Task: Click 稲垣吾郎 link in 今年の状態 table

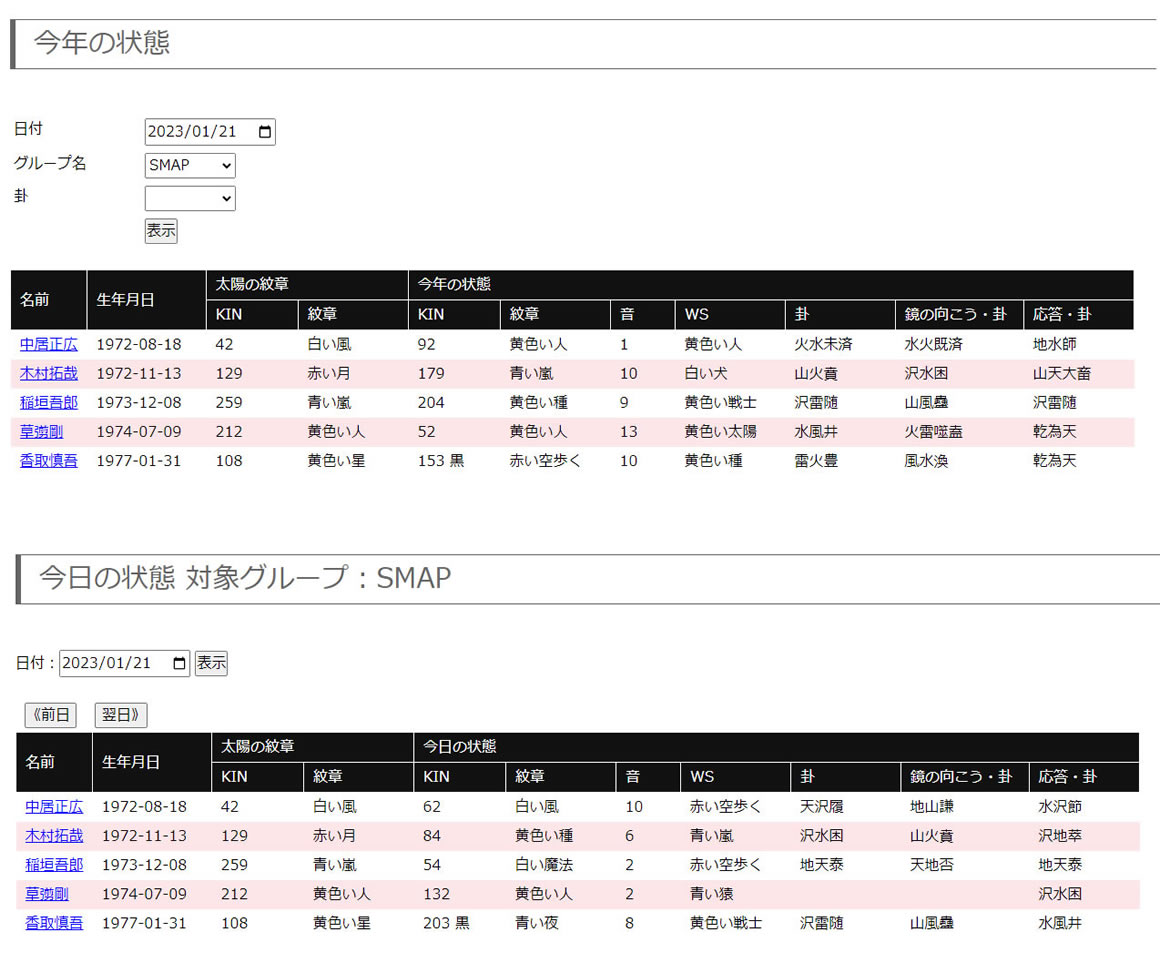Action: pyautogui.click(x=49, y=402)
